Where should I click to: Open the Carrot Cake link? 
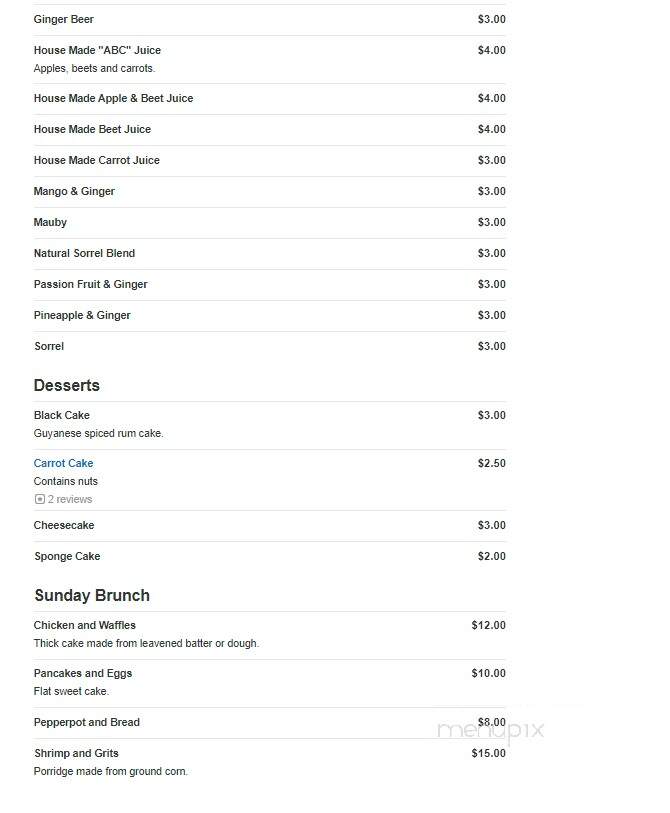[63, 463]
